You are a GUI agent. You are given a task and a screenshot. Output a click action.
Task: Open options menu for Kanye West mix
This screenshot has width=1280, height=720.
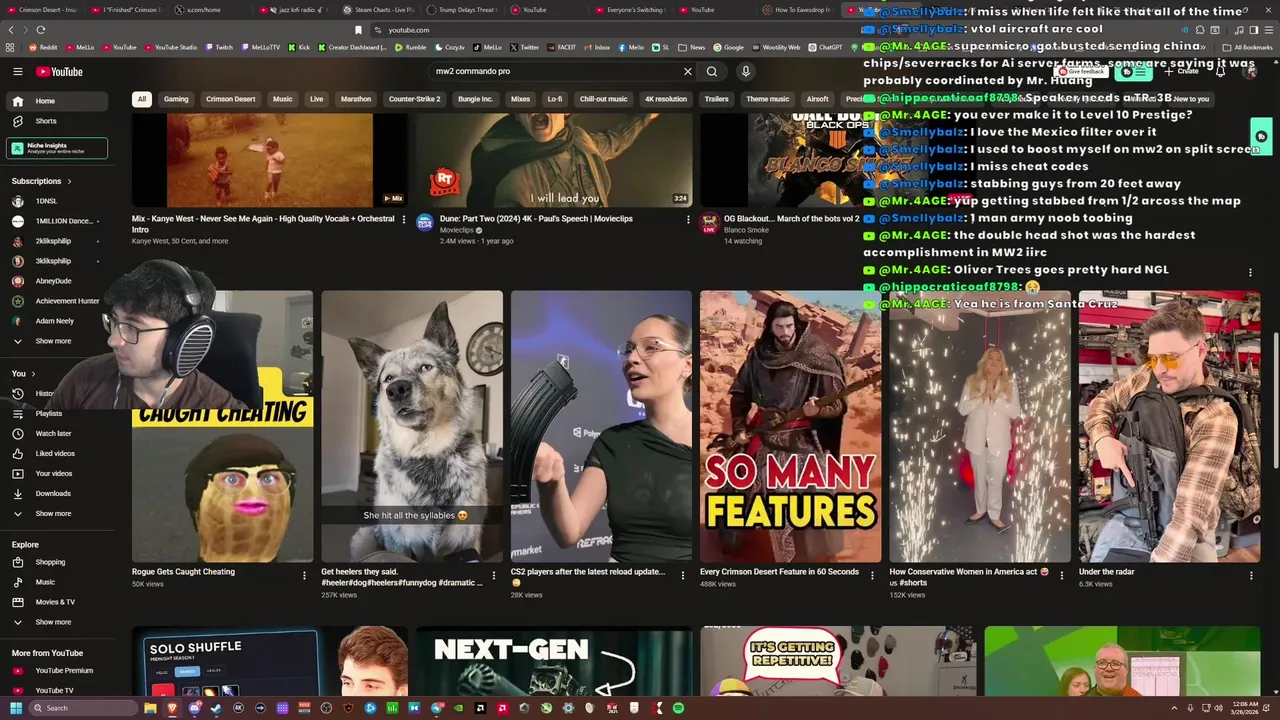(x=404, y=219)
